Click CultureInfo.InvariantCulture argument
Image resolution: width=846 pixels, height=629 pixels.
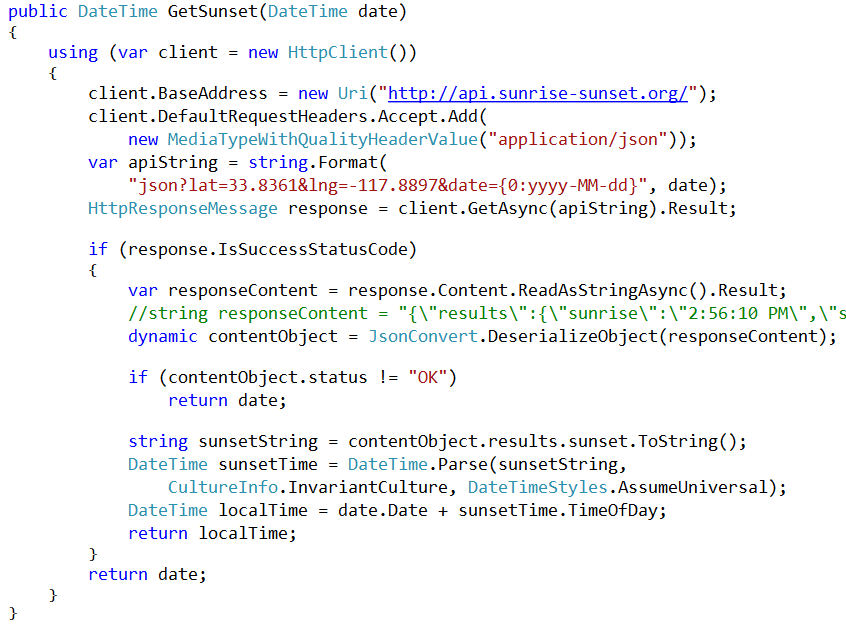point(308,488)
